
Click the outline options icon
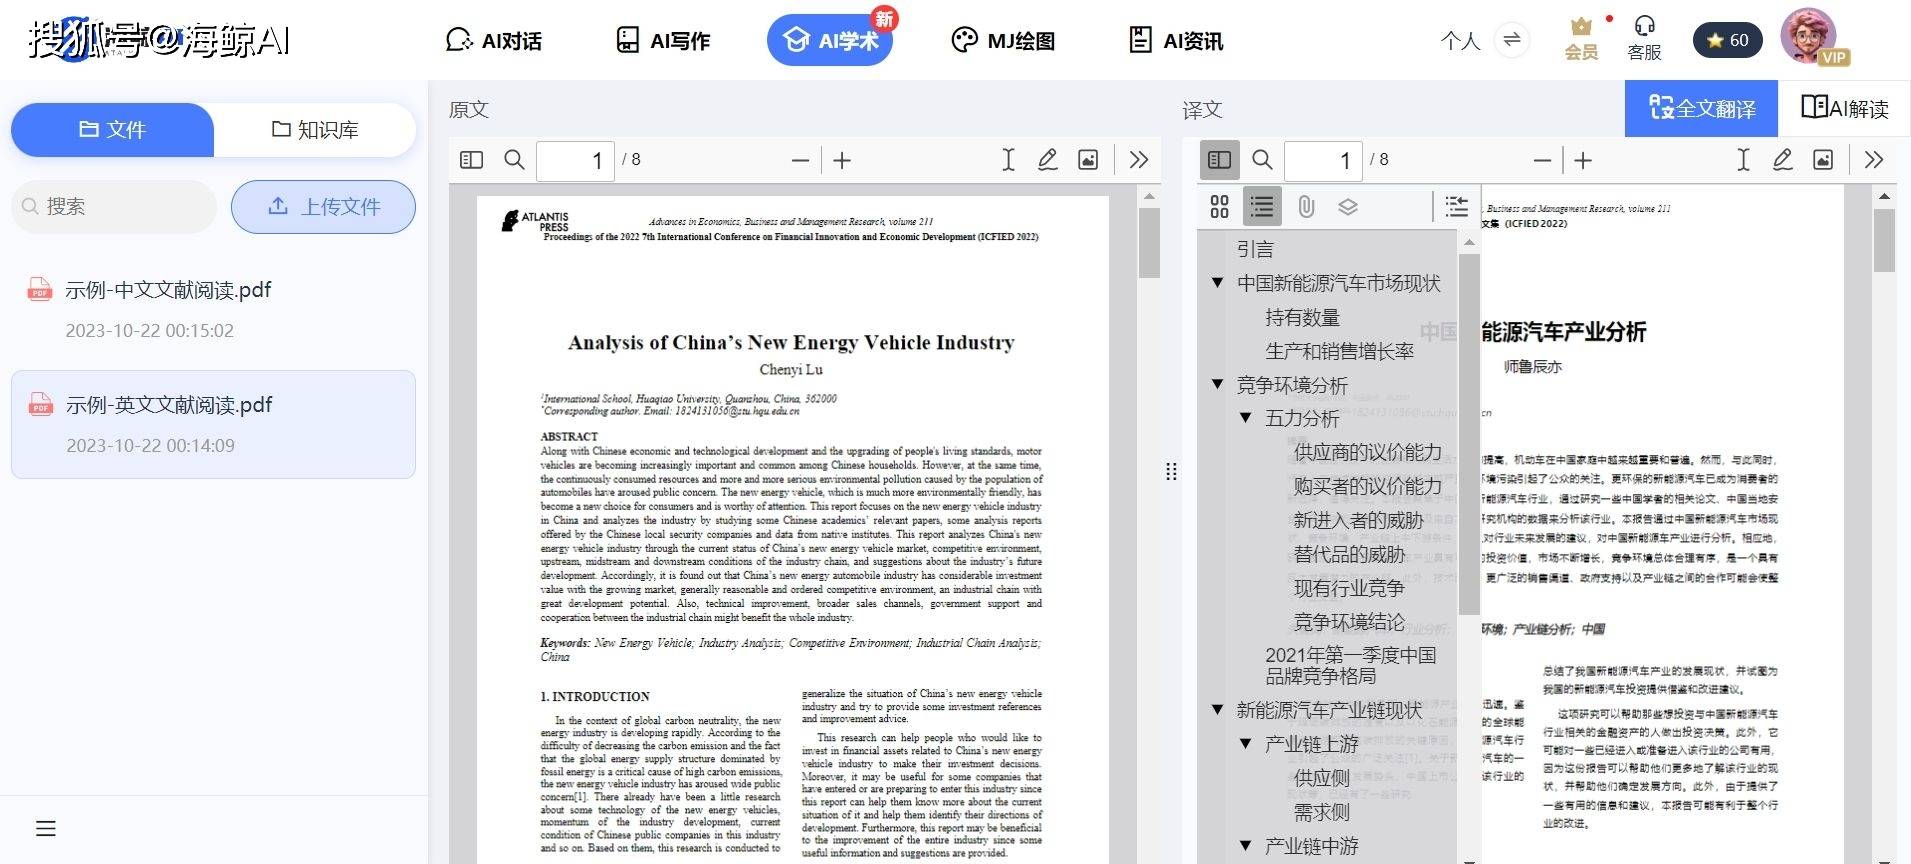(x=1456, y=207)
